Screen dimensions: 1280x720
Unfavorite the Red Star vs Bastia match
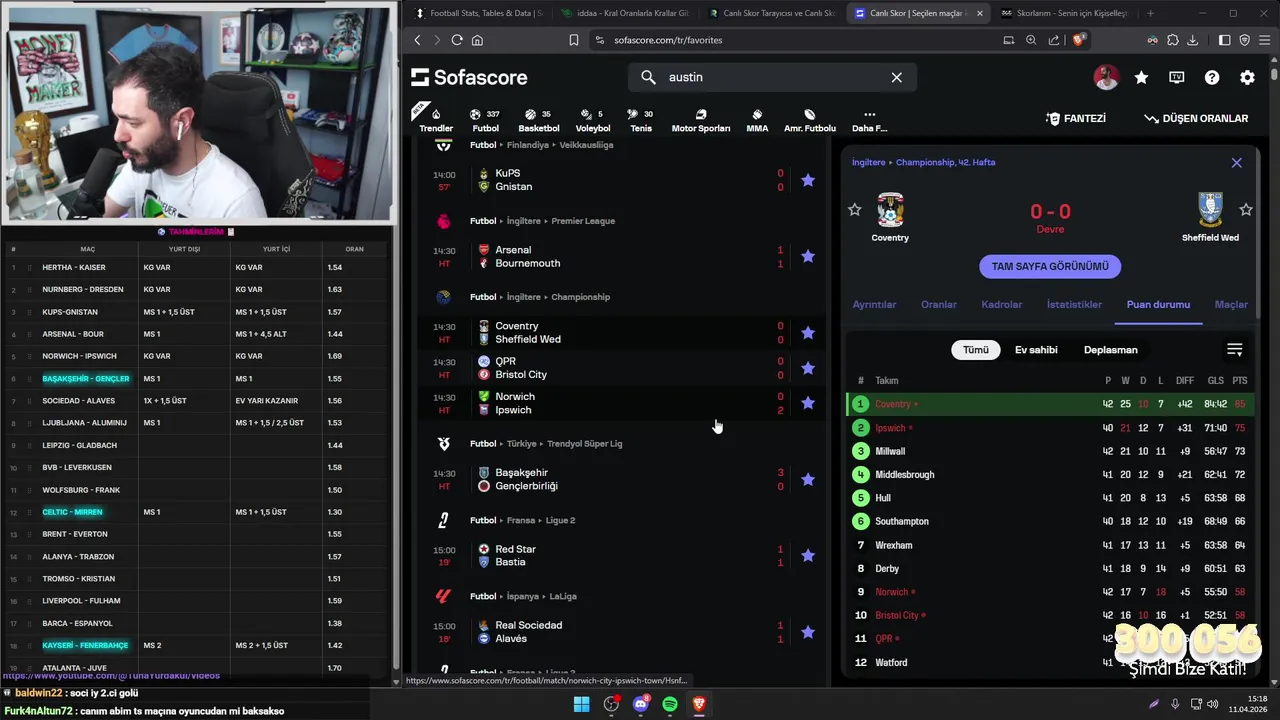(x=808, y=555)
